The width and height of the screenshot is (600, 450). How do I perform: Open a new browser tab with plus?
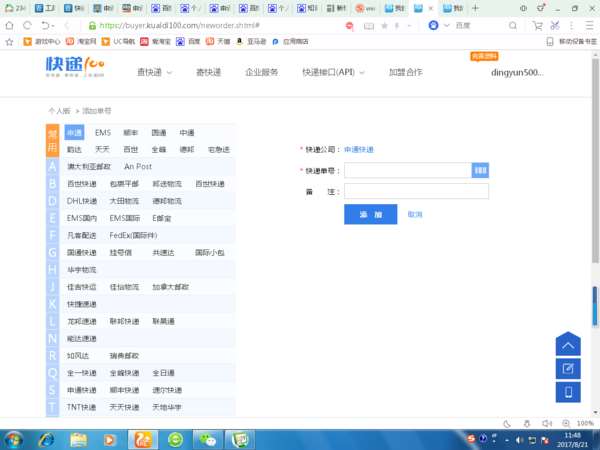coord(475,8)
